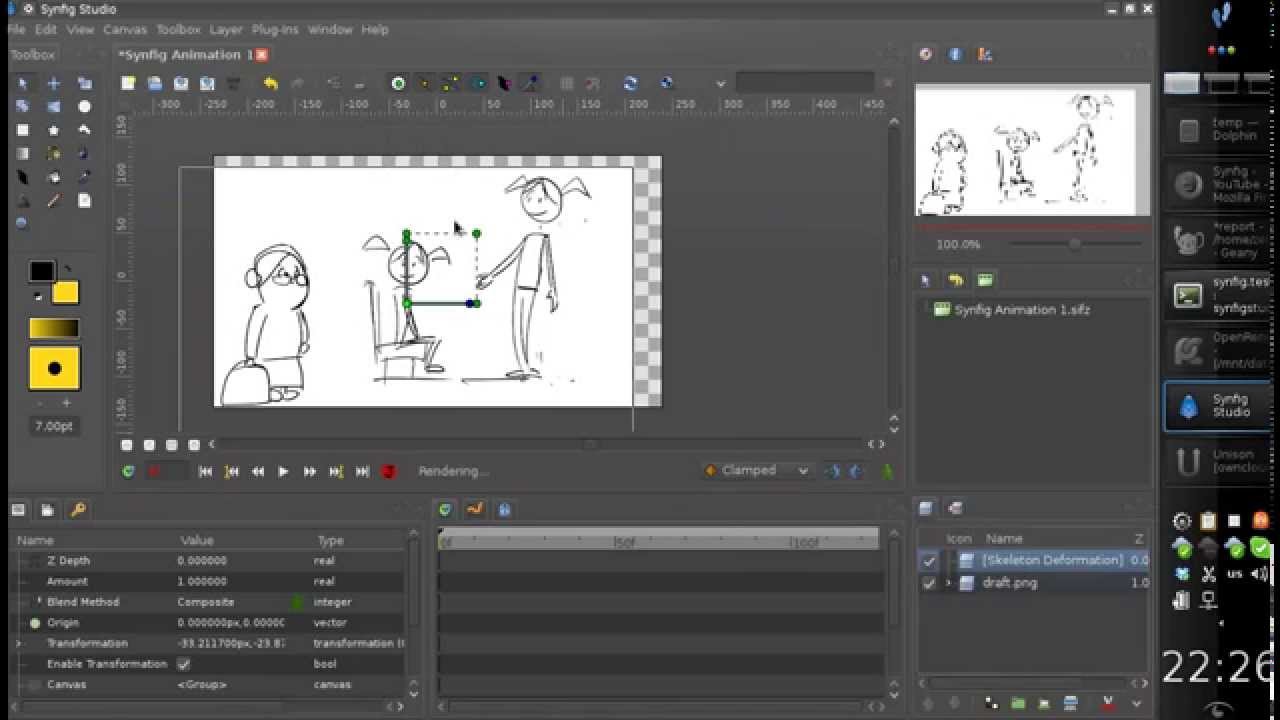Screen dimensions: 1280x720
Task: Click the Save icon in the toolbar
Action: 181,84
